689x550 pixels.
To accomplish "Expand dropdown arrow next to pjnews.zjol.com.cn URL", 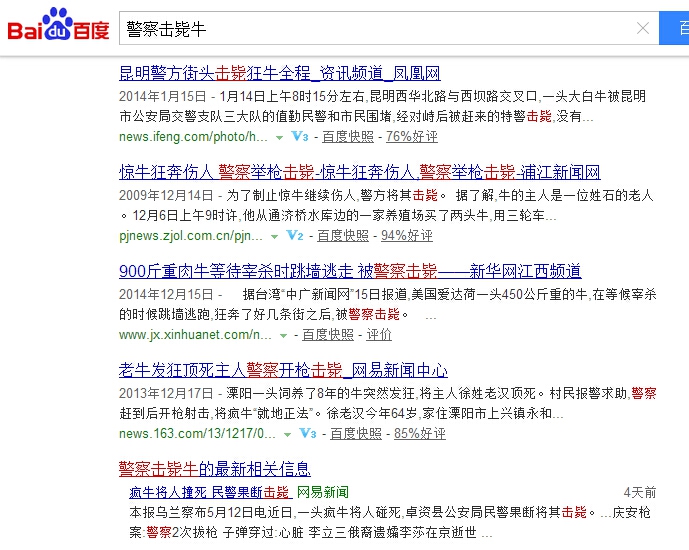I will point(274,237).
